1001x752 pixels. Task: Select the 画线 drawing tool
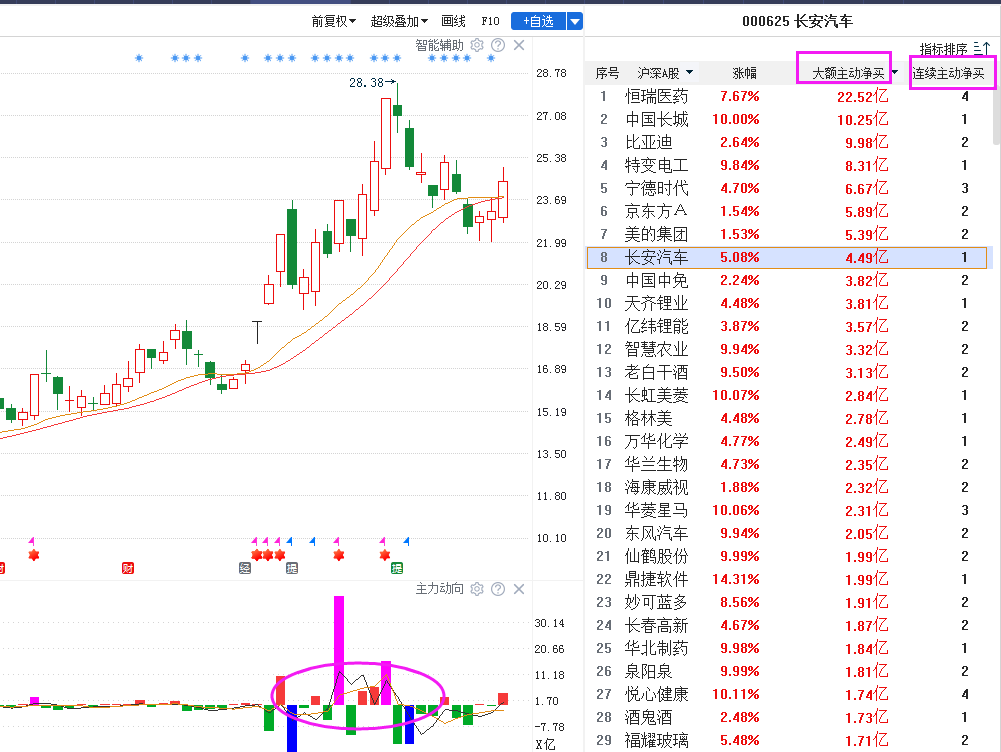(453, 22)
